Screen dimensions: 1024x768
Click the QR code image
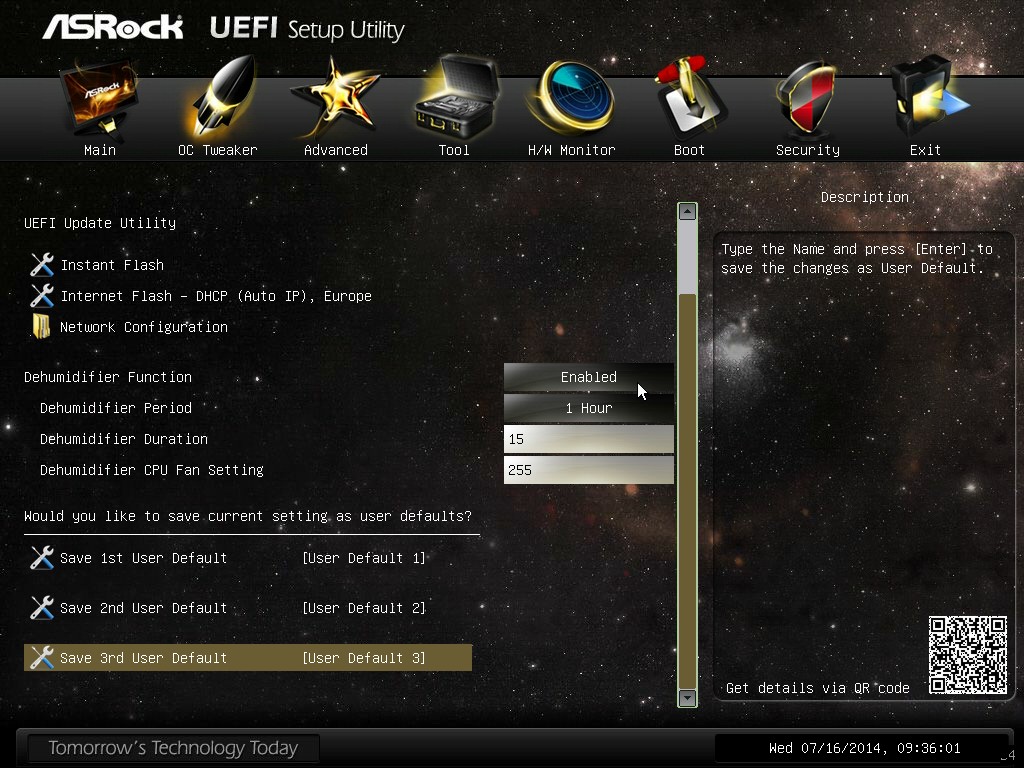click(968, 654)
